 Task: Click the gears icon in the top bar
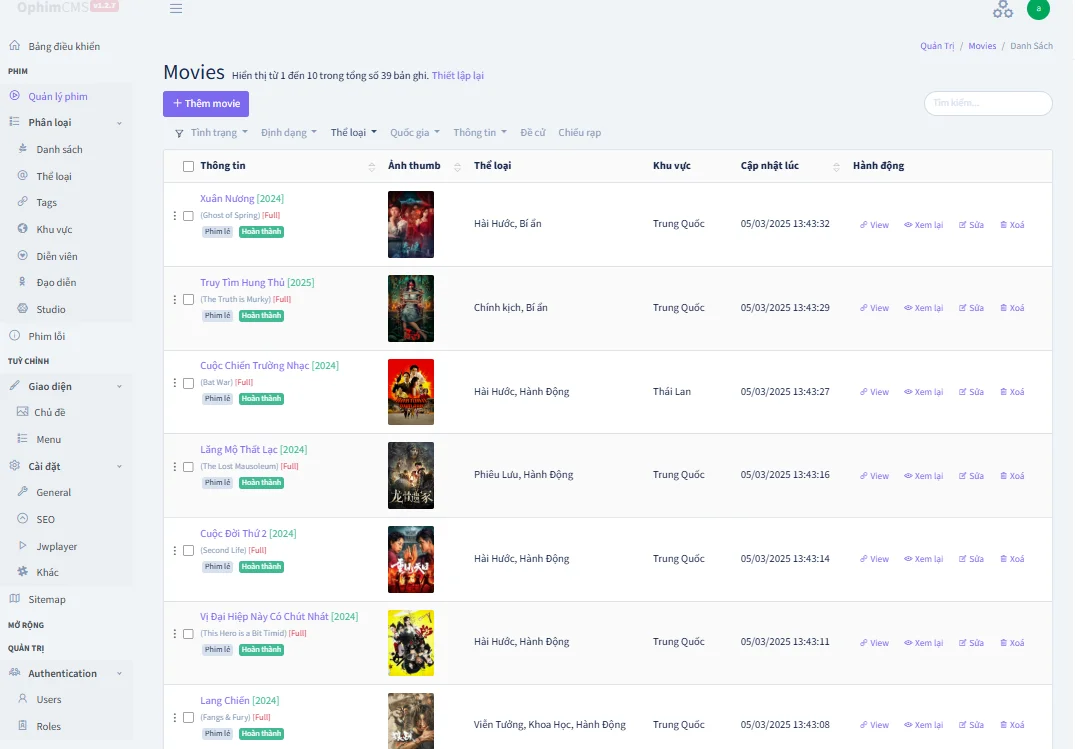click(x=1003, y=10)
